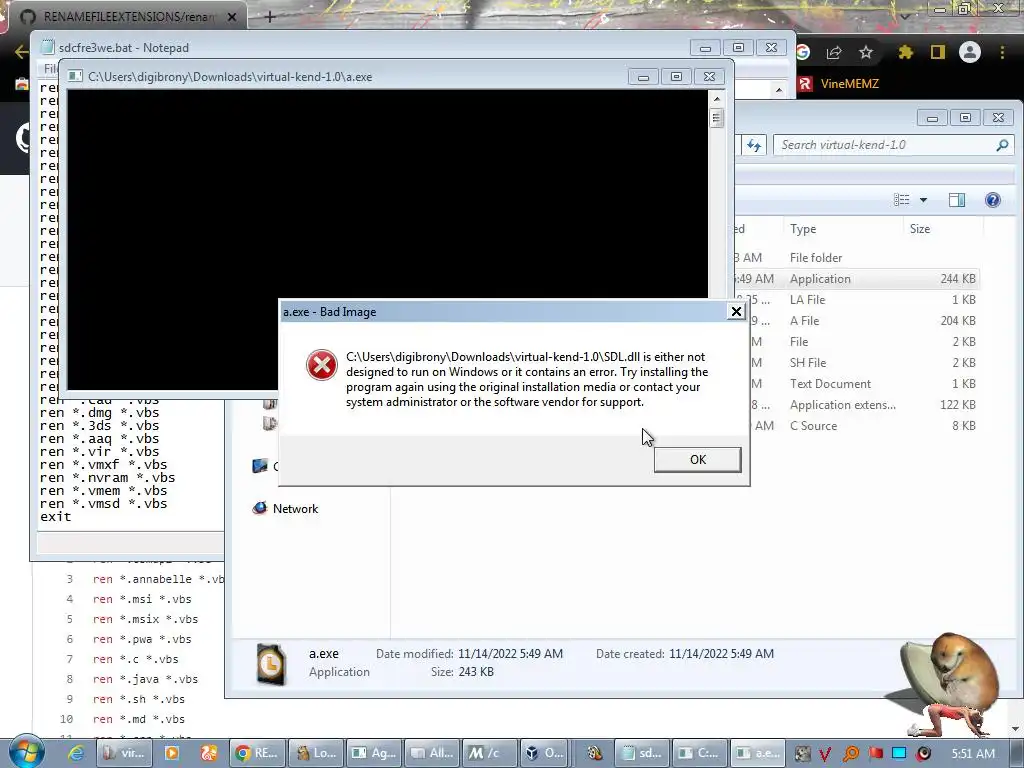Click the orange magnifier tray icon
Screen dimensions: 1024x768
pyautogui.click(x=850, y=754)
